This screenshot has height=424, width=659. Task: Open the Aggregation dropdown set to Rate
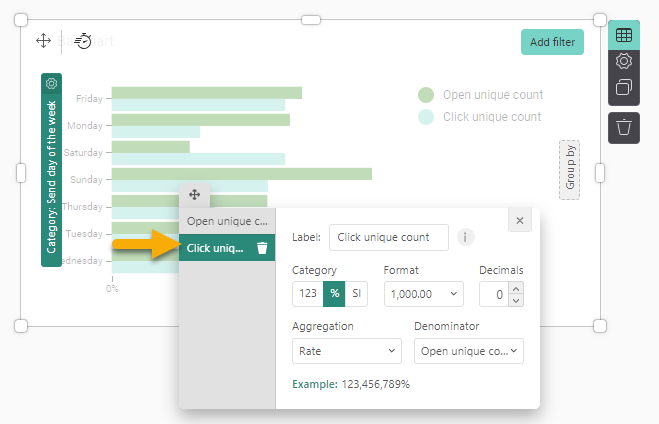[346, 351]
